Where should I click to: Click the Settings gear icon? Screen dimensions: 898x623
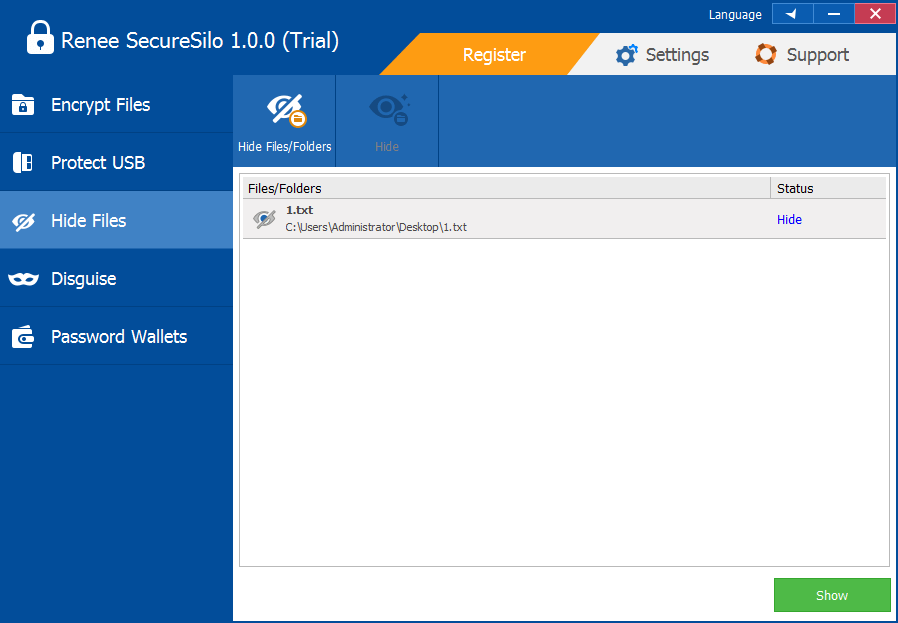626,55
